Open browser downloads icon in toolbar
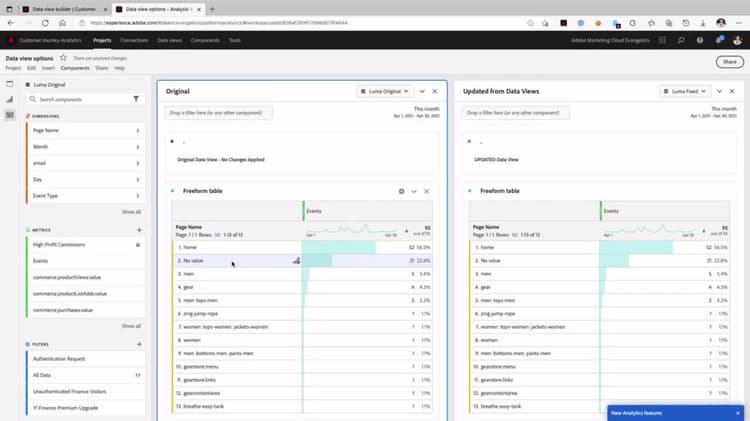Viewport: 750px width, 421px height. point(703,22)
